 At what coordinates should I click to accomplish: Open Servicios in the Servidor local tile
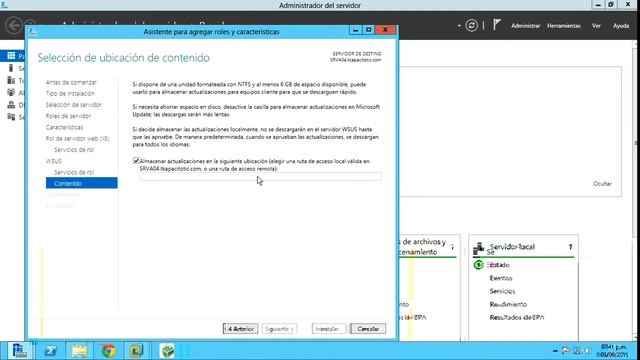tap(502, 291)
